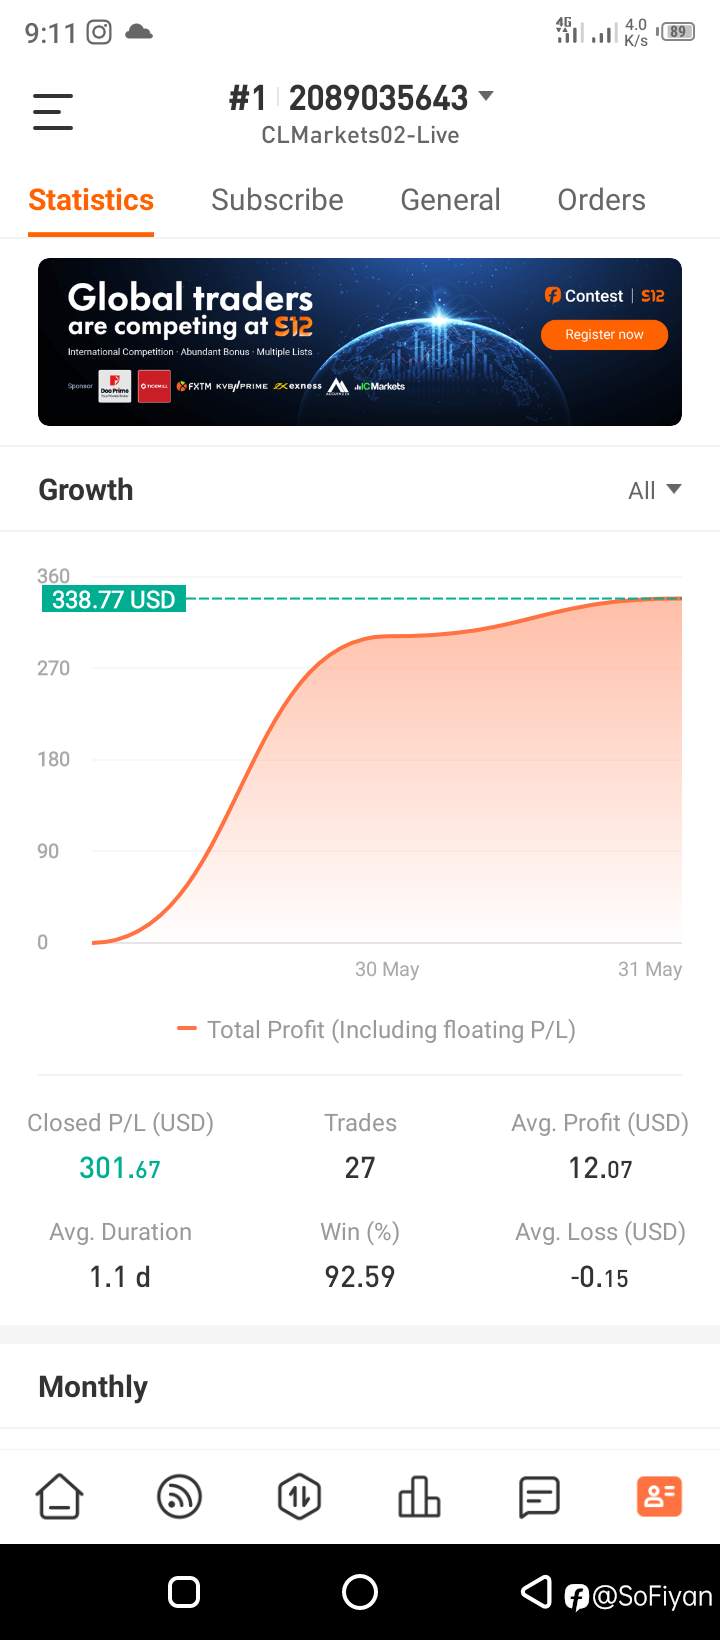Tap the trade arrows hexagon icon
Viewport: 720px width, 1640px height.
click(x=299, y=1497)
